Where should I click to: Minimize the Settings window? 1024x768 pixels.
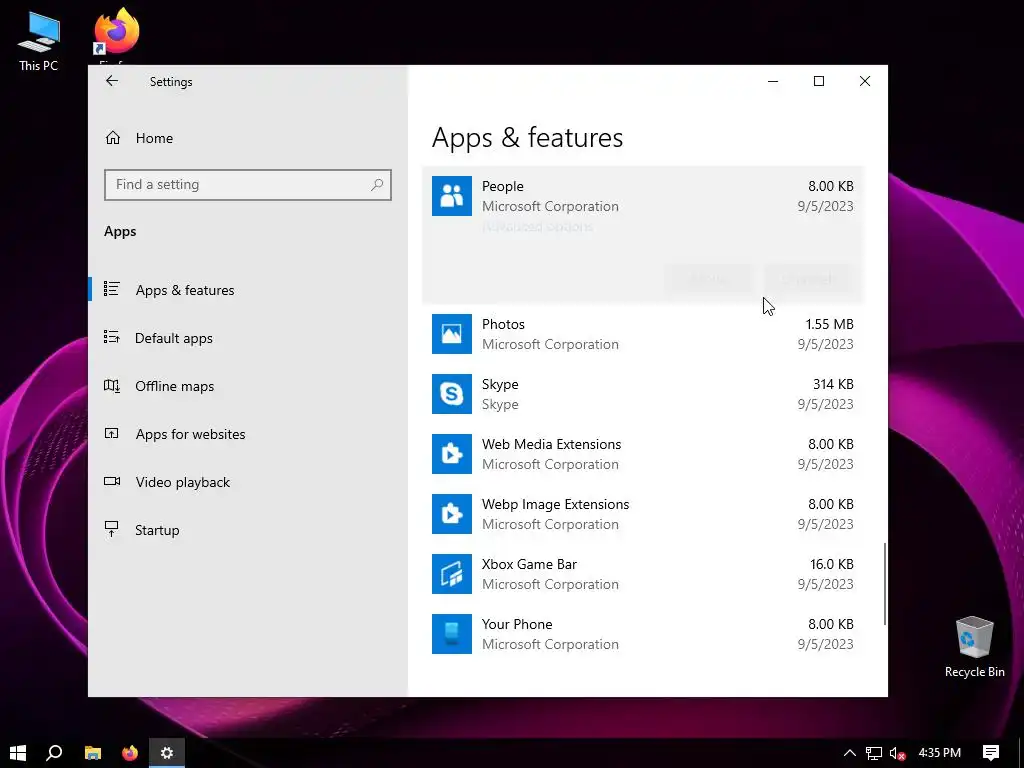click(x=773, y=81)
